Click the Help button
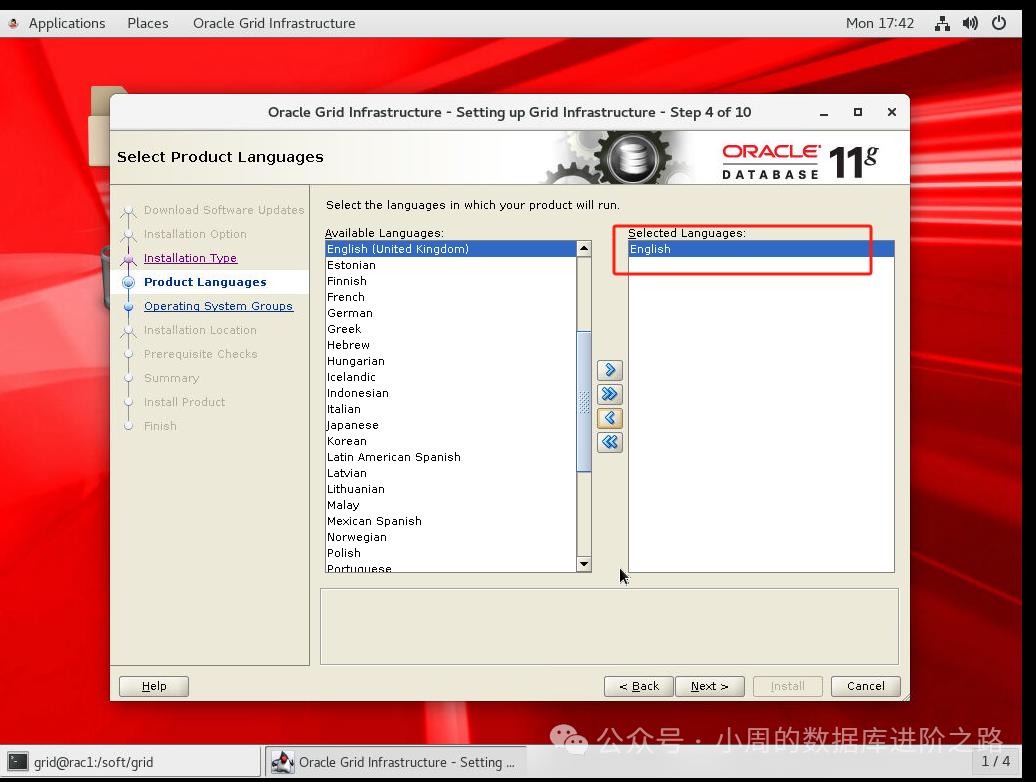The image size is (1036, 782). point(154,686)
